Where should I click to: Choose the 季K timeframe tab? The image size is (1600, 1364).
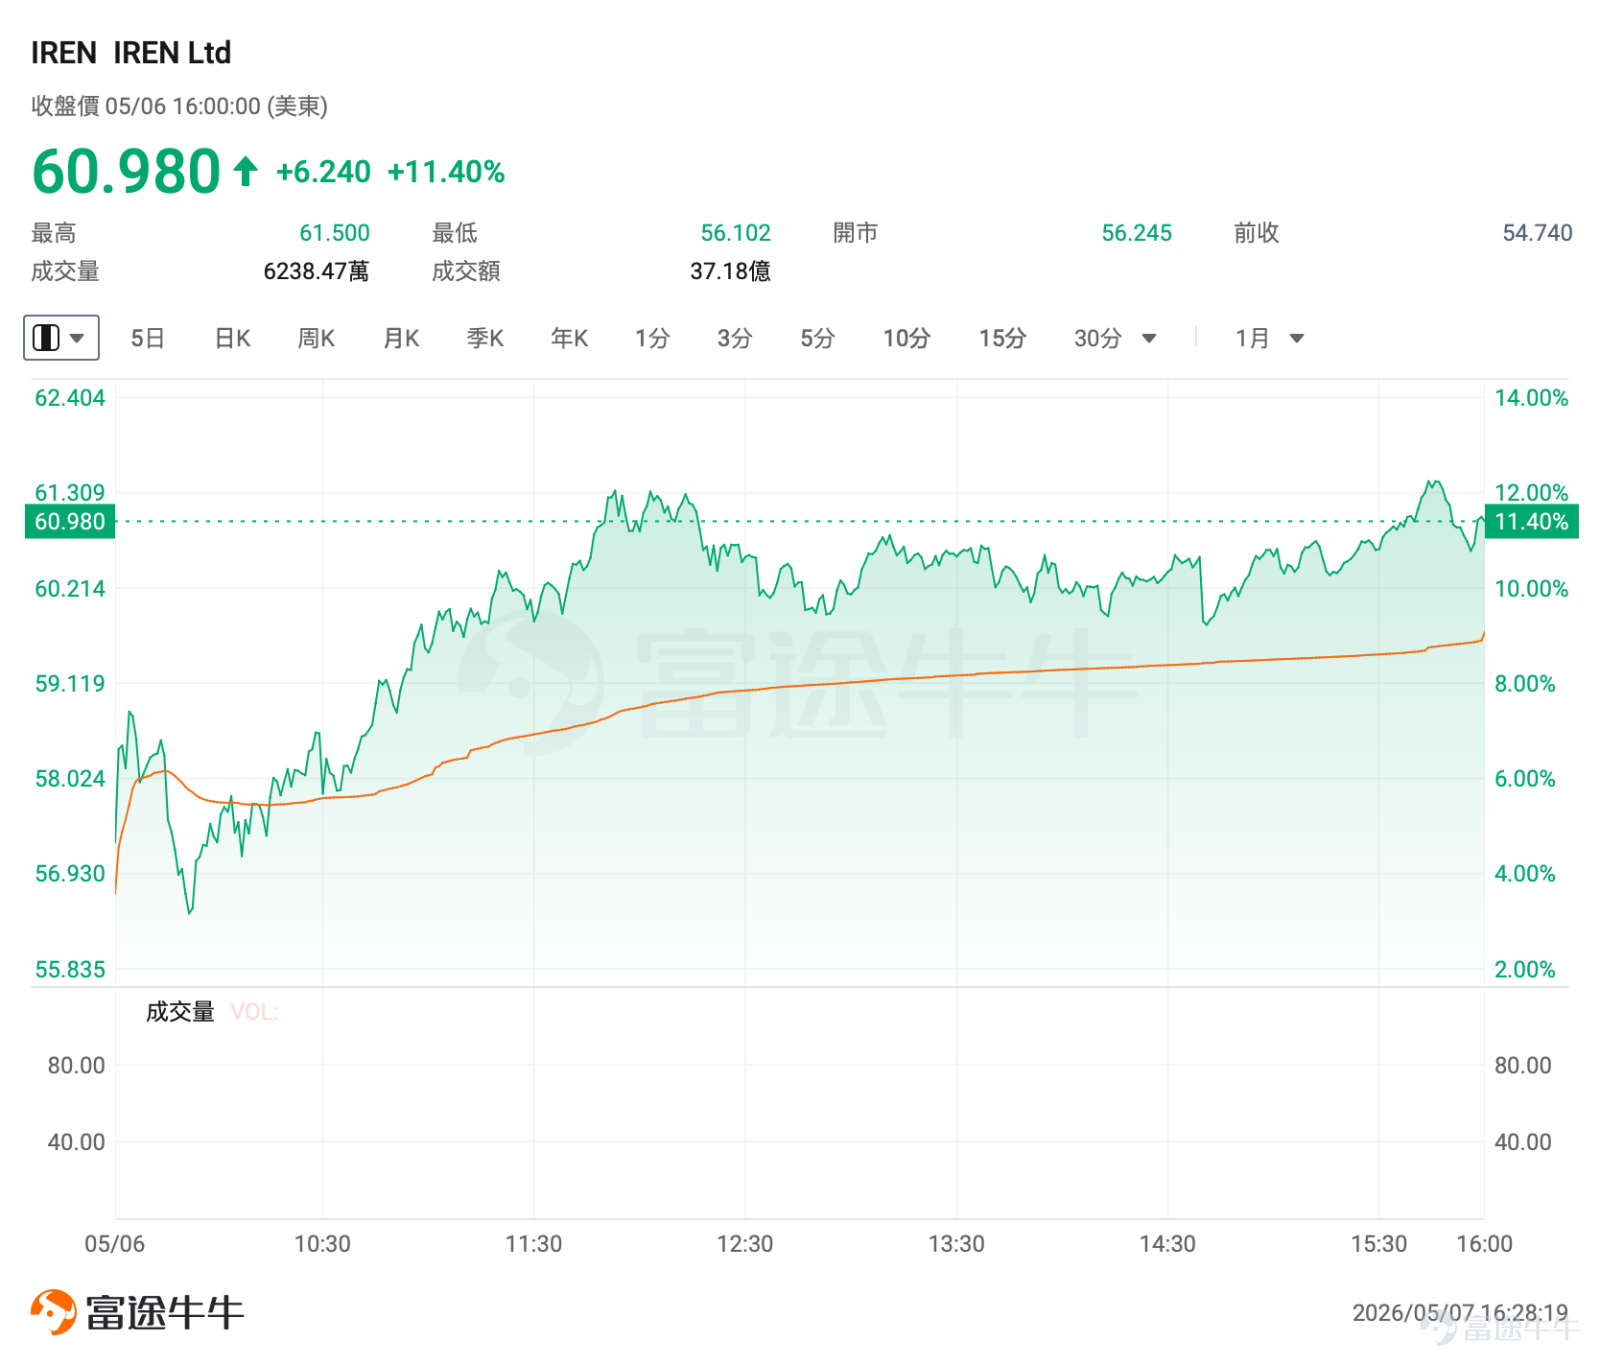[x=485, y=338]
